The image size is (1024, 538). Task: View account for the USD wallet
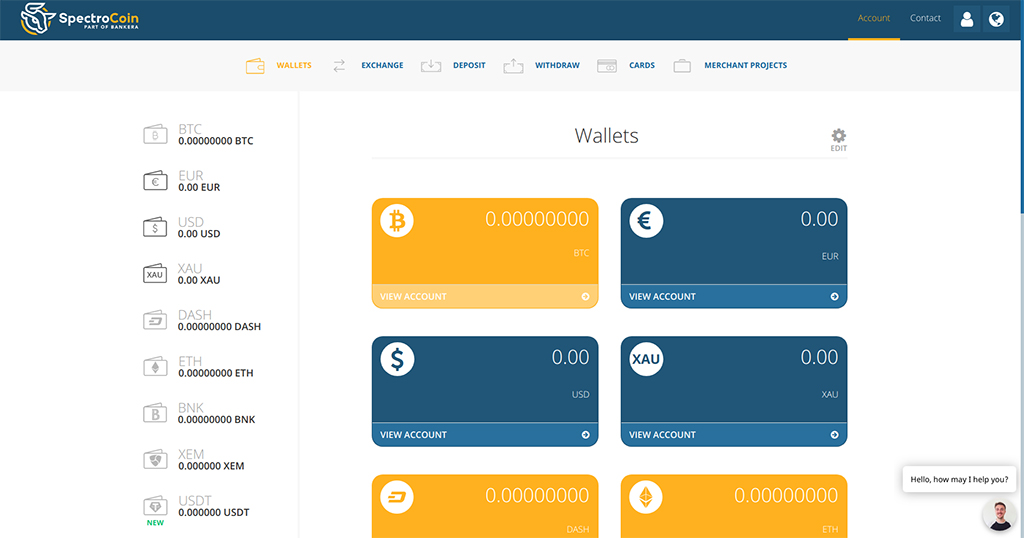(x=485, y=435)
